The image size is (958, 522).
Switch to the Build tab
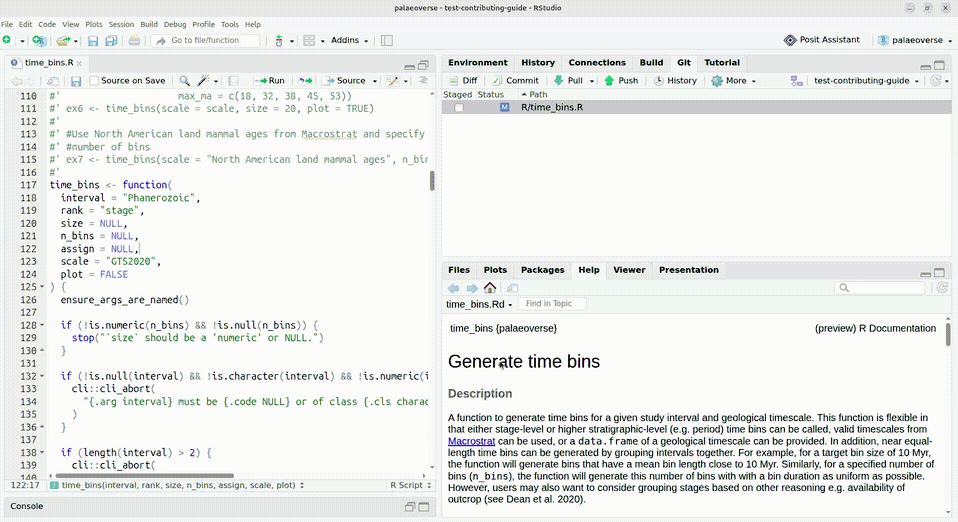(x=651, y=62)
